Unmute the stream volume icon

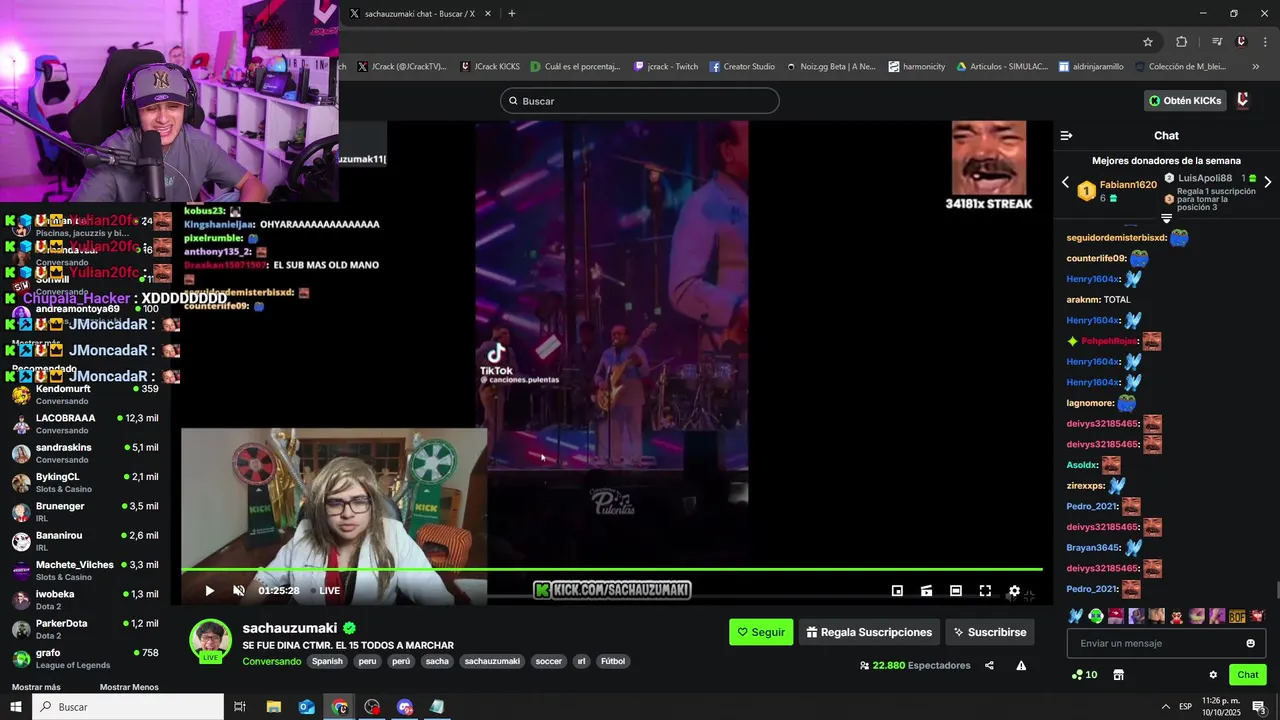tap(239, 591)
